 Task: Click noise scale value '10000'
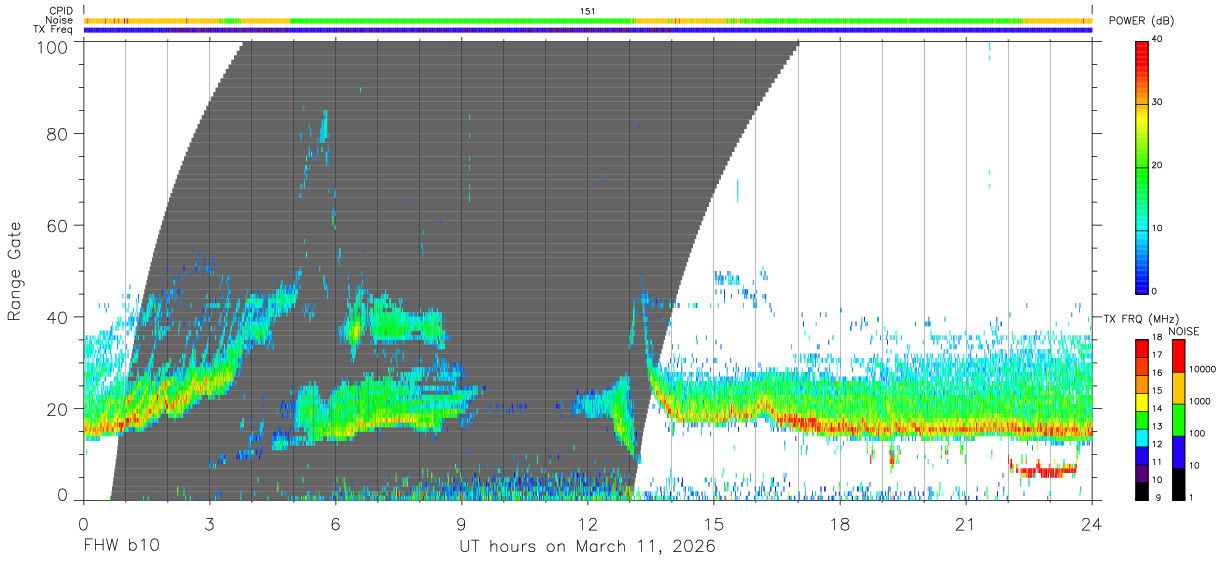pos(1202,369)
